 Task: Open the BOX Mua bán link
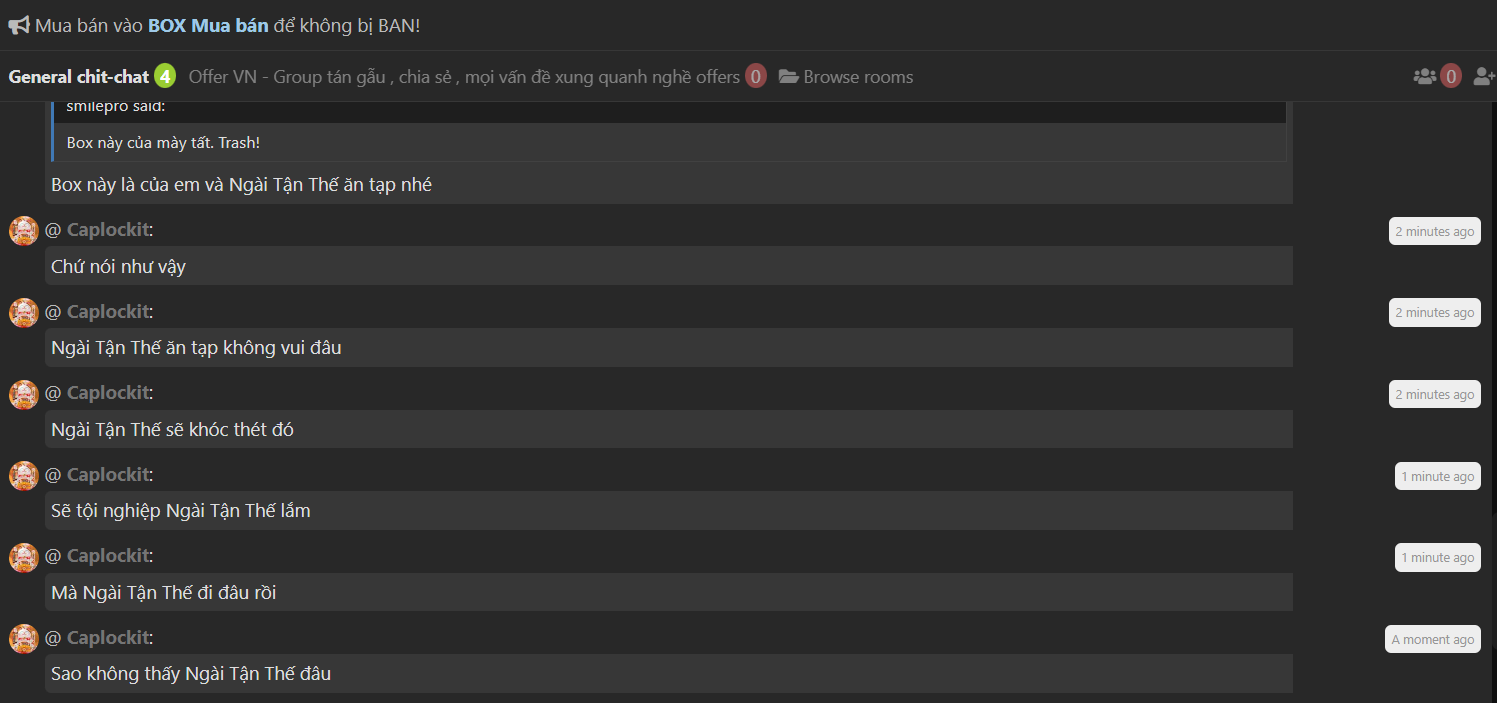click(x=208, y=26)
